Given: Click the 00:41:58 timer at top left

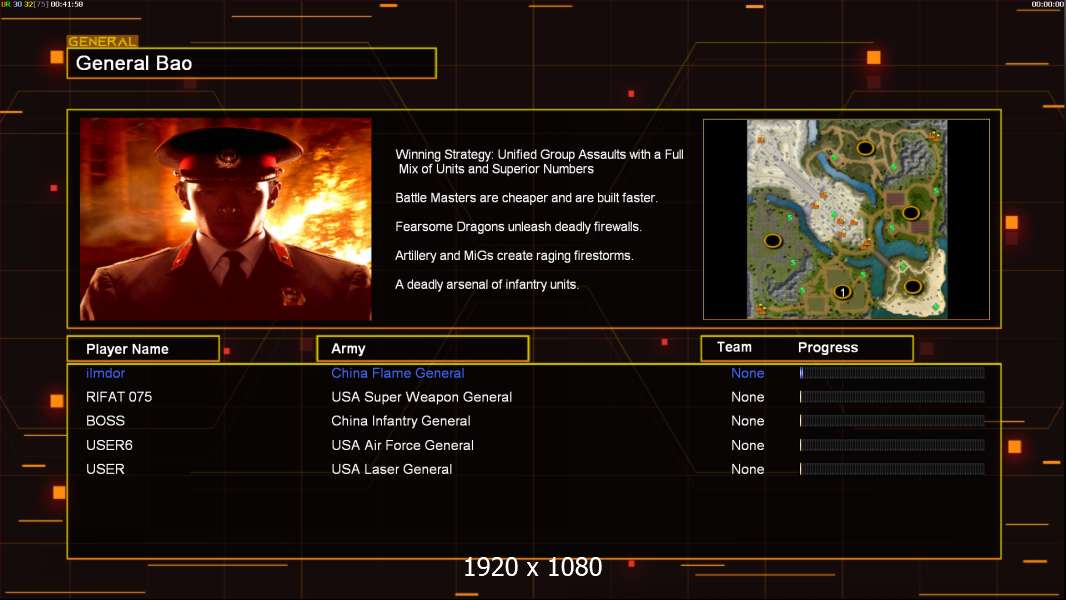Looking at the screenshot, I should point(67,4).
